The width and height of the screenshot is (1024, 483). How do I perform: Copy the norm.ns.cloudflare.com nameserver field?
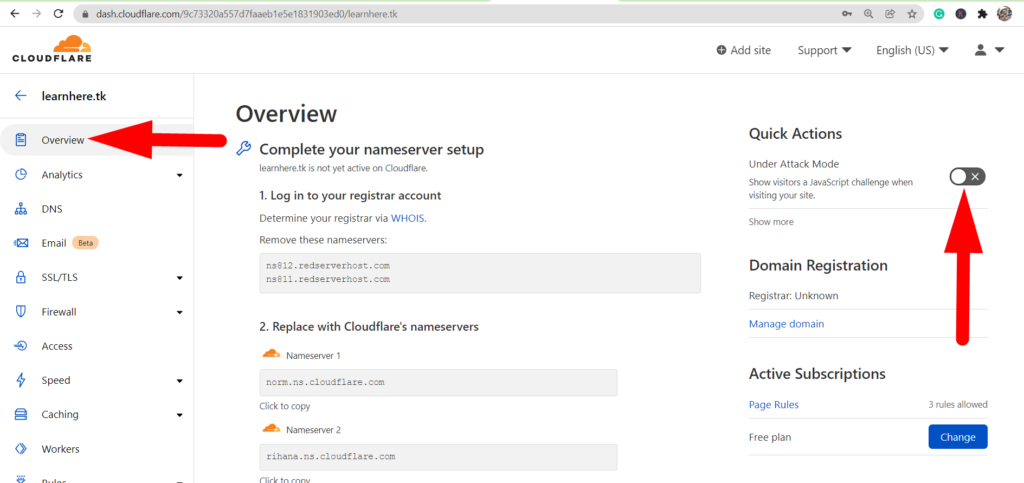(x=438, y=382)
